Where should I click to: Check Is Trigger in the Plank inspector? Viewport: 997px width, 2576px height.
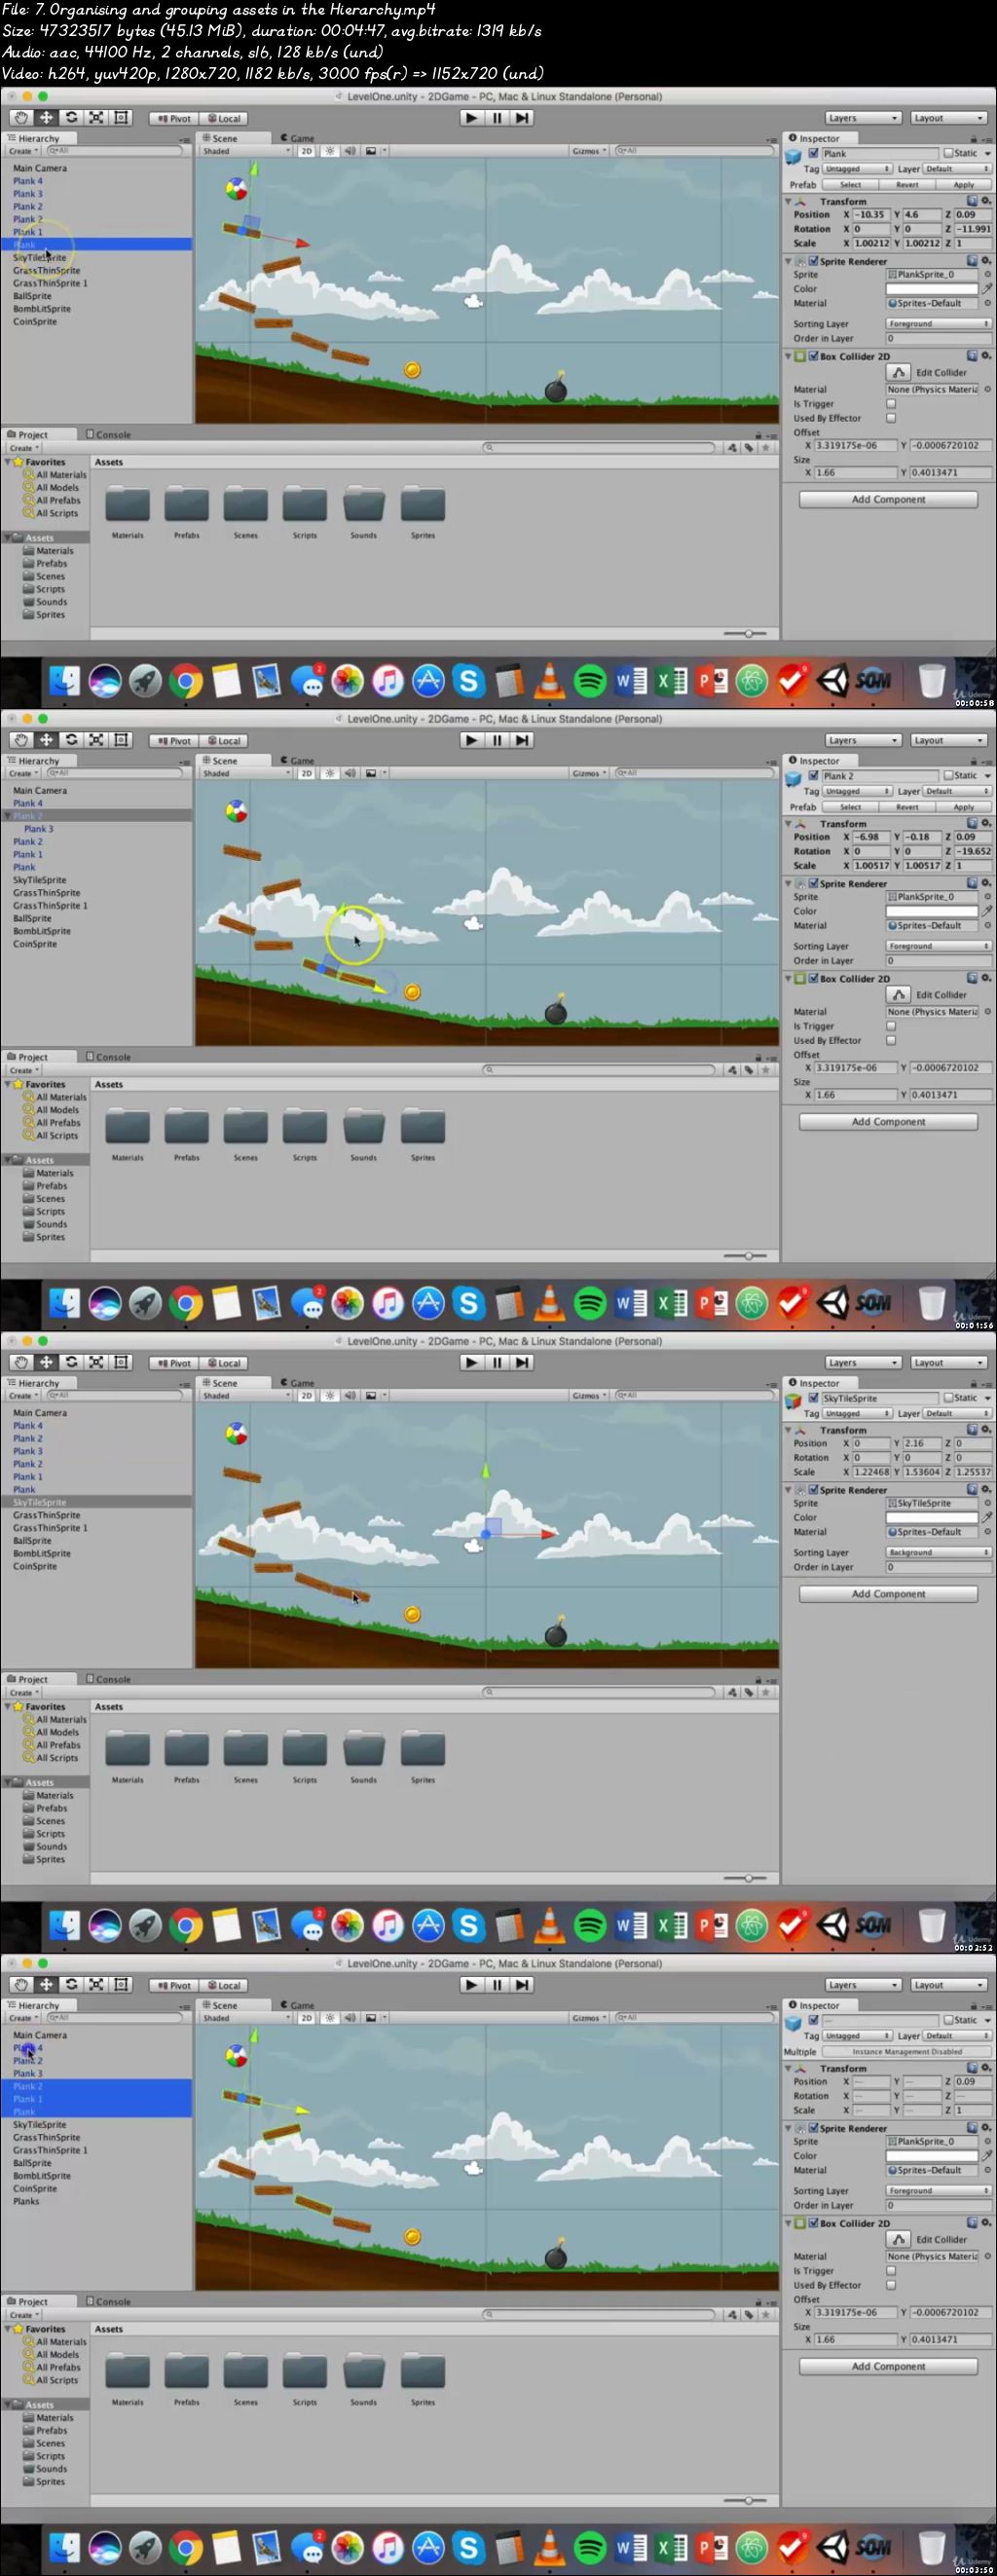click(x=891, y=404)
